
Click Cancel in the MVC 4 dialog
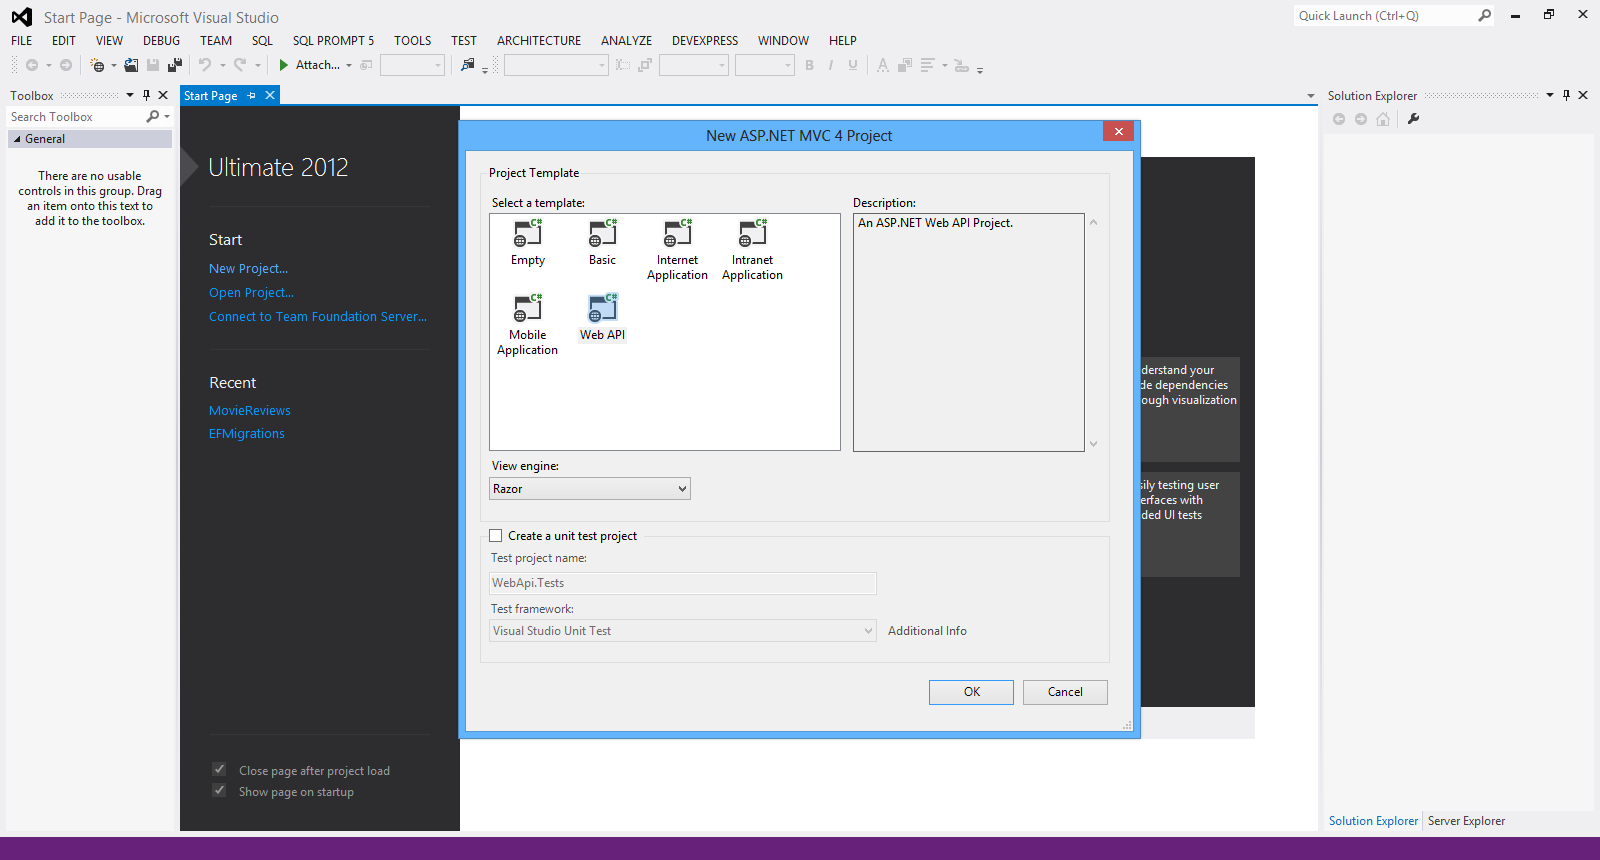pos(1065,692)
